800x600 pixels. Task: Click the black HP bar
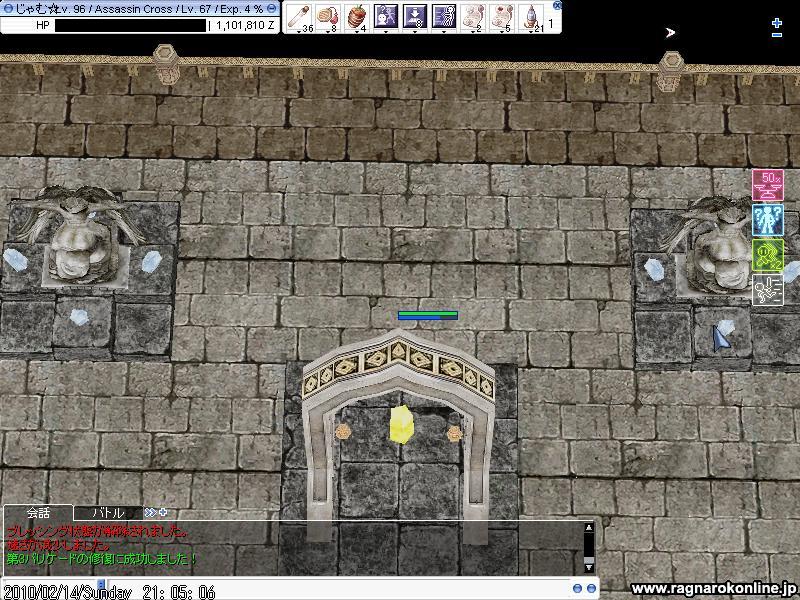click(x=130, y=26)
